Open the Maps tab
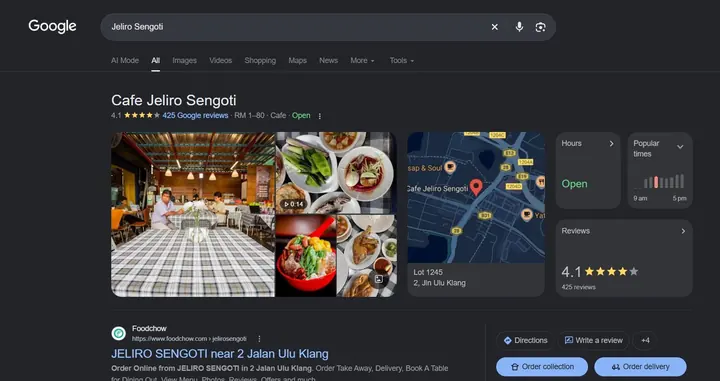720x381 pixels. click(298, 60)
